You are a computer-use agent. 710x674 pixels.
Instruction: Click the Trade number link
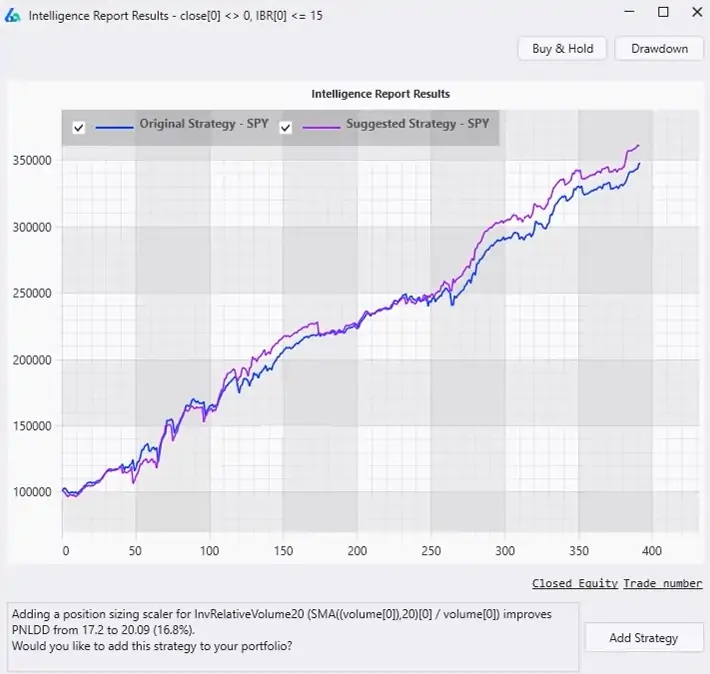[663, 583]
